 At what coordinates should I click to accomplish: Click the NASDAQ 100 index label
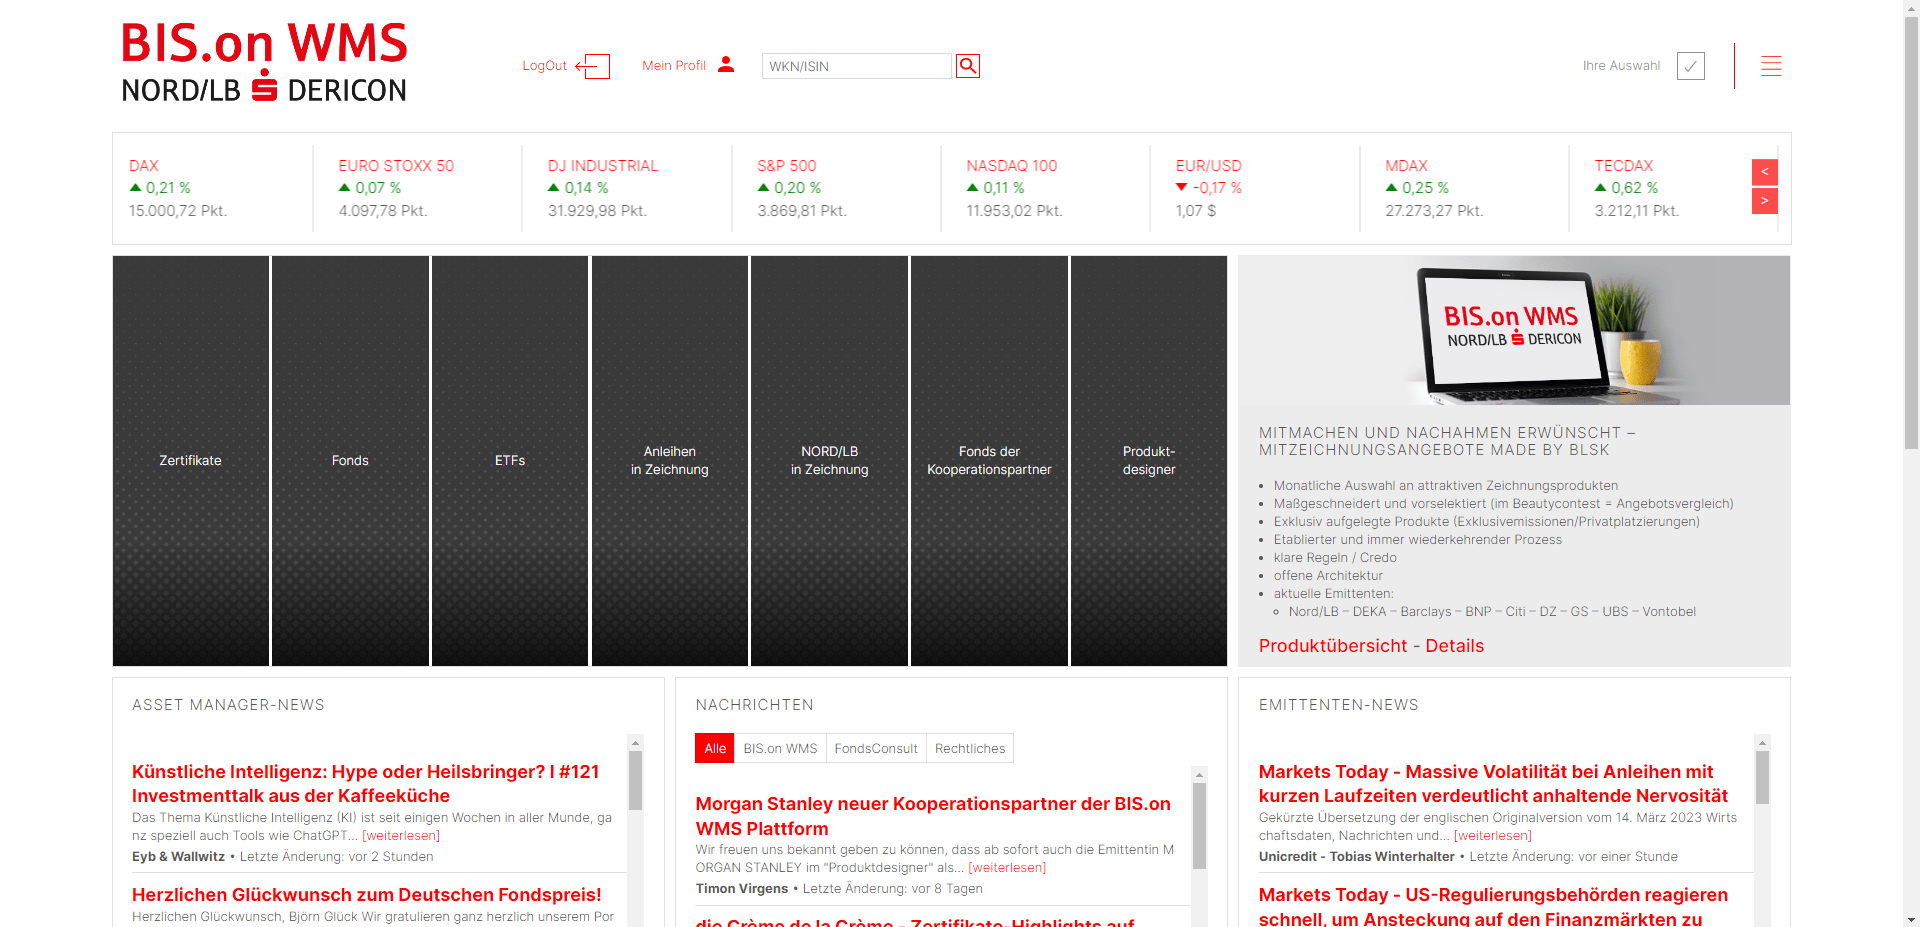click(1012, 166)
